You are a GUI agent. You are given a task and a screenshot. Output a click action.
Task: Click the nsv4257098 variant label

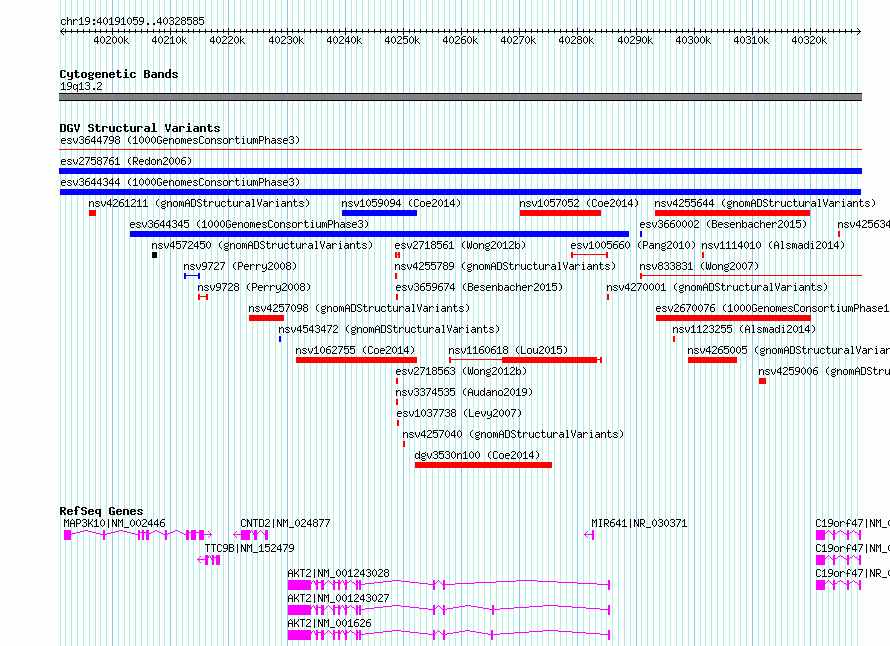[x=359, y=308]
